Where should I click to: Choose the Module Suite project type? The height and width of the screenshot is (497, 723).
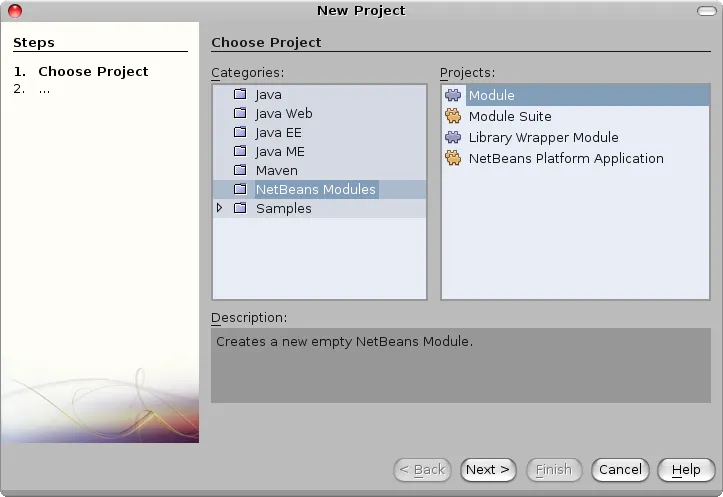510,116
